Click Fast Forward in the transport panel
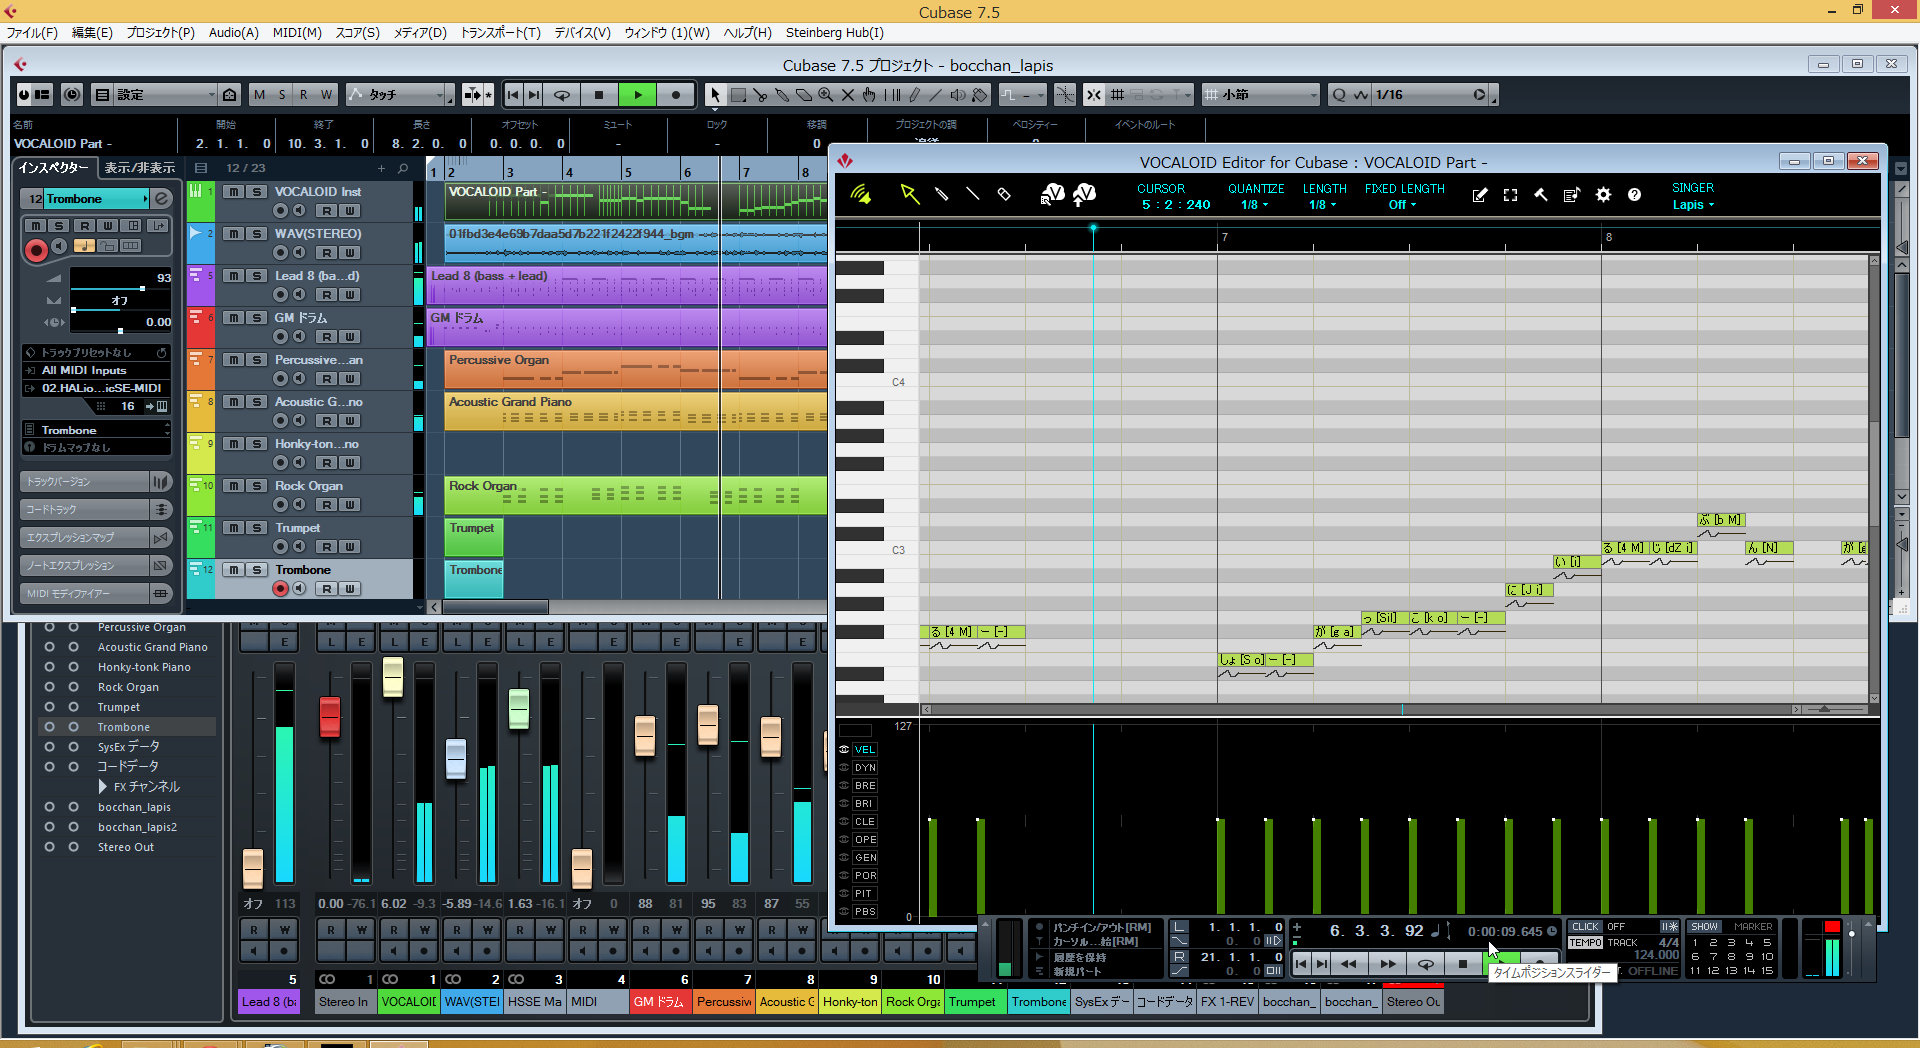The height and width of the screenshot is (1048, 1920). pyautogui.click(x=1387, y=964)
